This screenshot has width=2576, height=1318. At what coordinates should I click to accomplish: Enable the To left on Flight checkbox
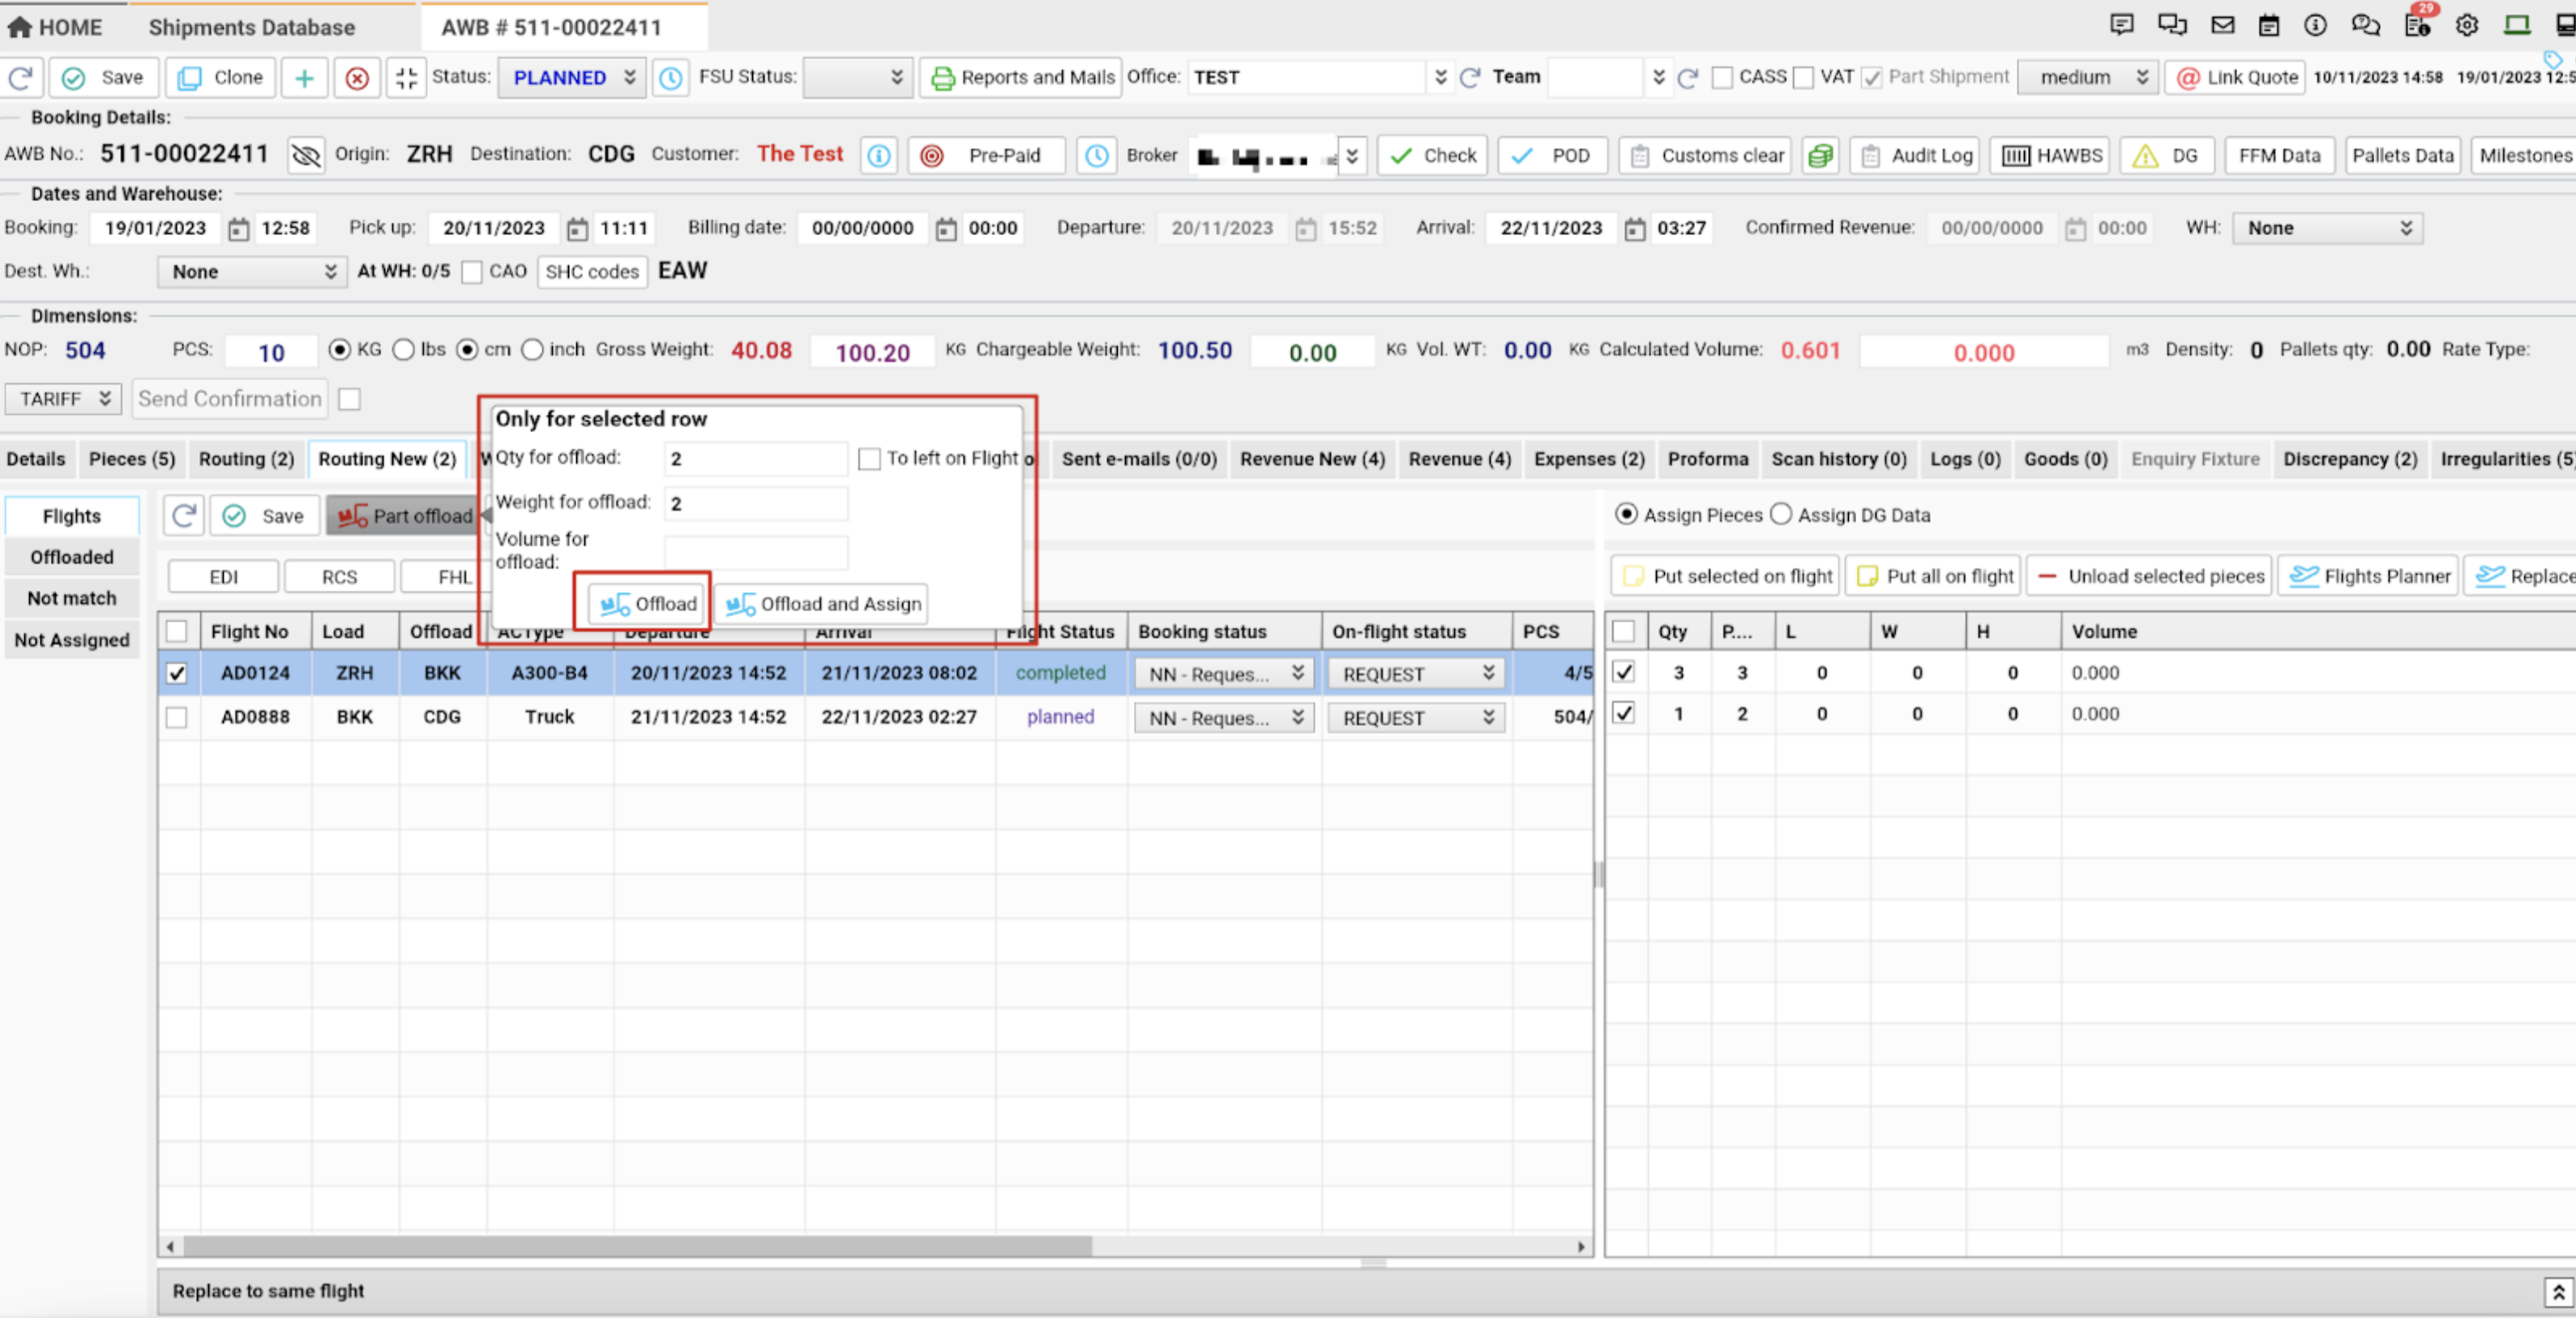(x=869, y=458)
